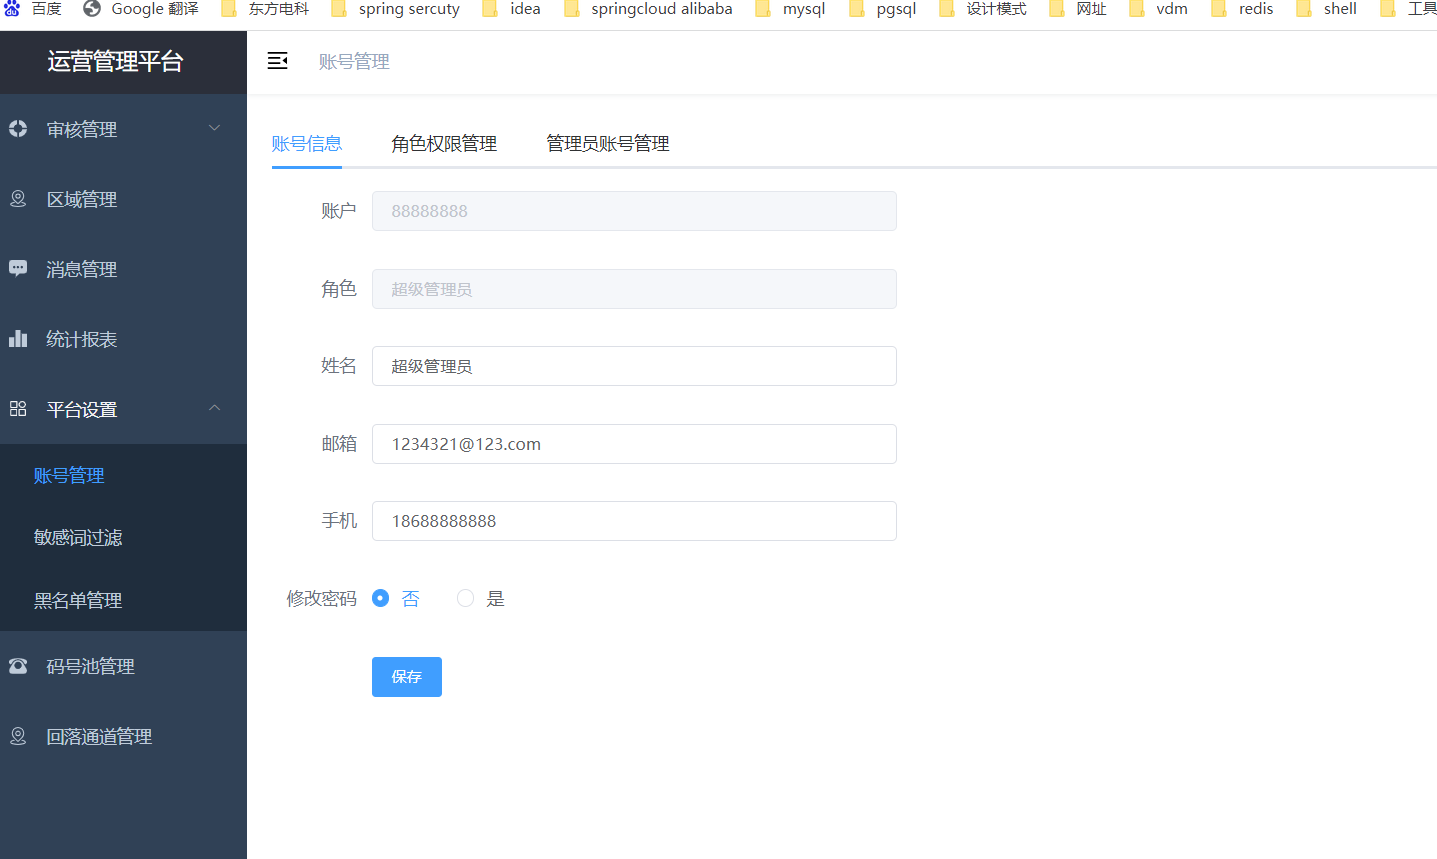Click the 账号管理 breadcrumb text
1437x859 pixels.
354,62
